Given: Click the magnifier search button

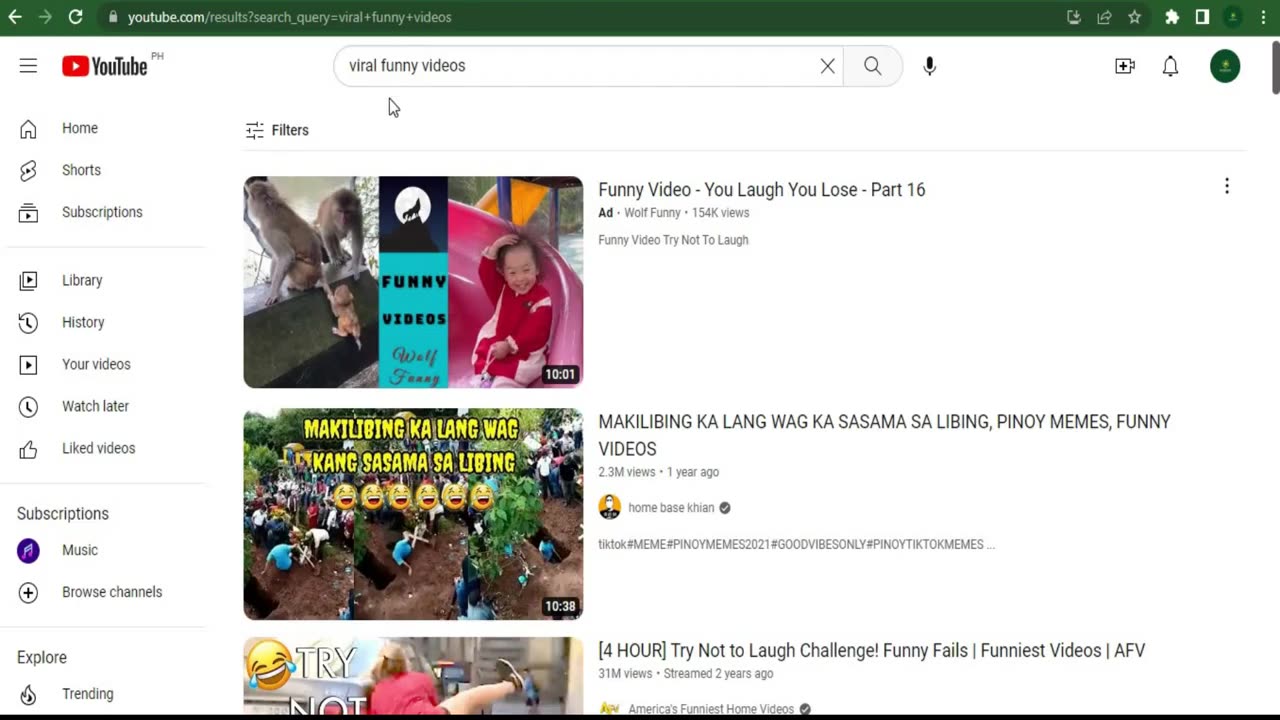Looking at the screenshot, I should tap(873, 66).
